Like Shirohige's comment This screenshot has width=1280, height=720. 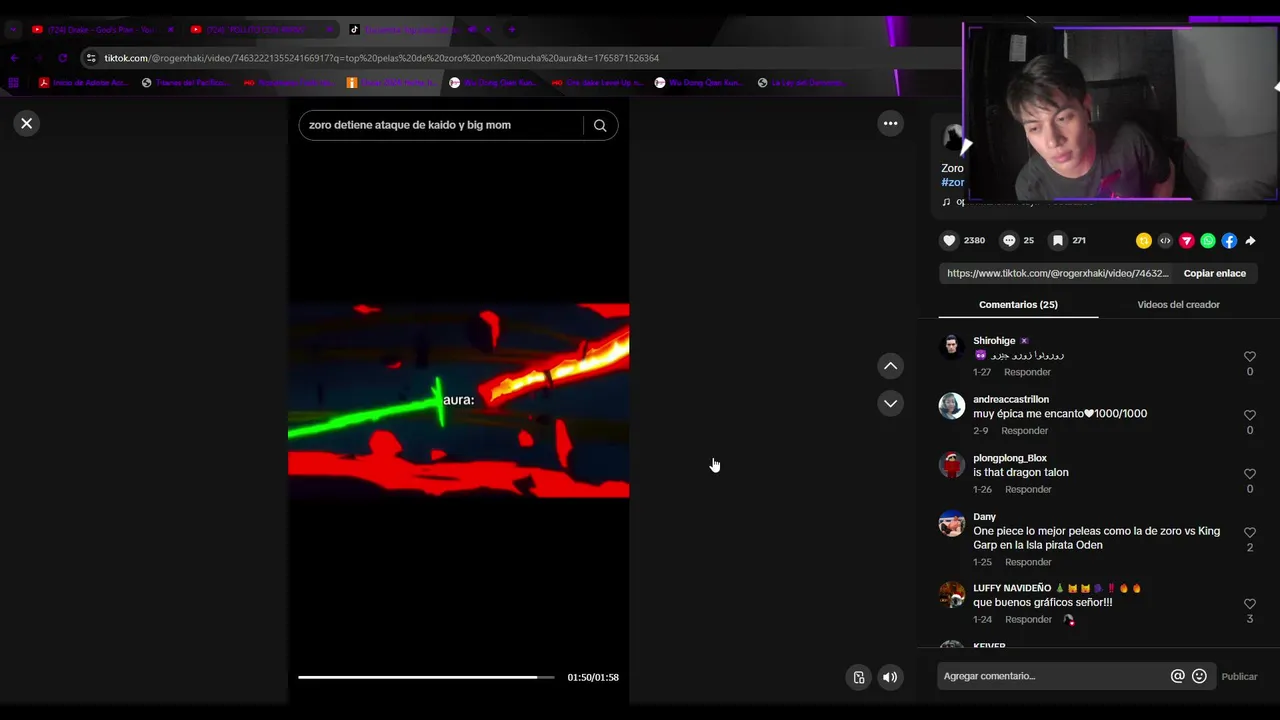click(1250, 356)
